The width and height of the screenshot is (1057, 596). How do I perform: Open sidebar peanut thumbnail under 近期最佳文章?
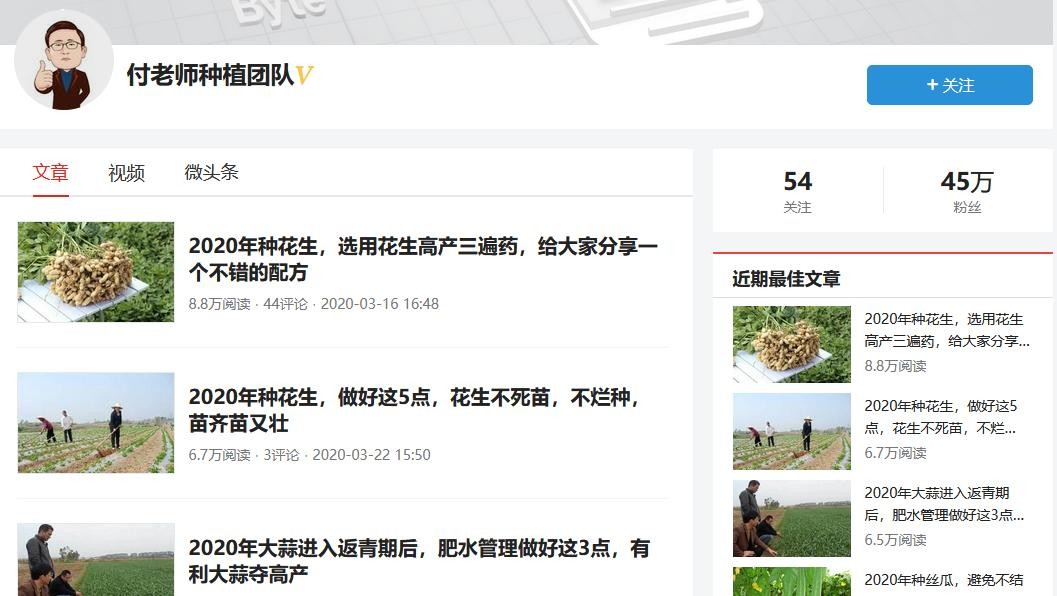[791, 345]
